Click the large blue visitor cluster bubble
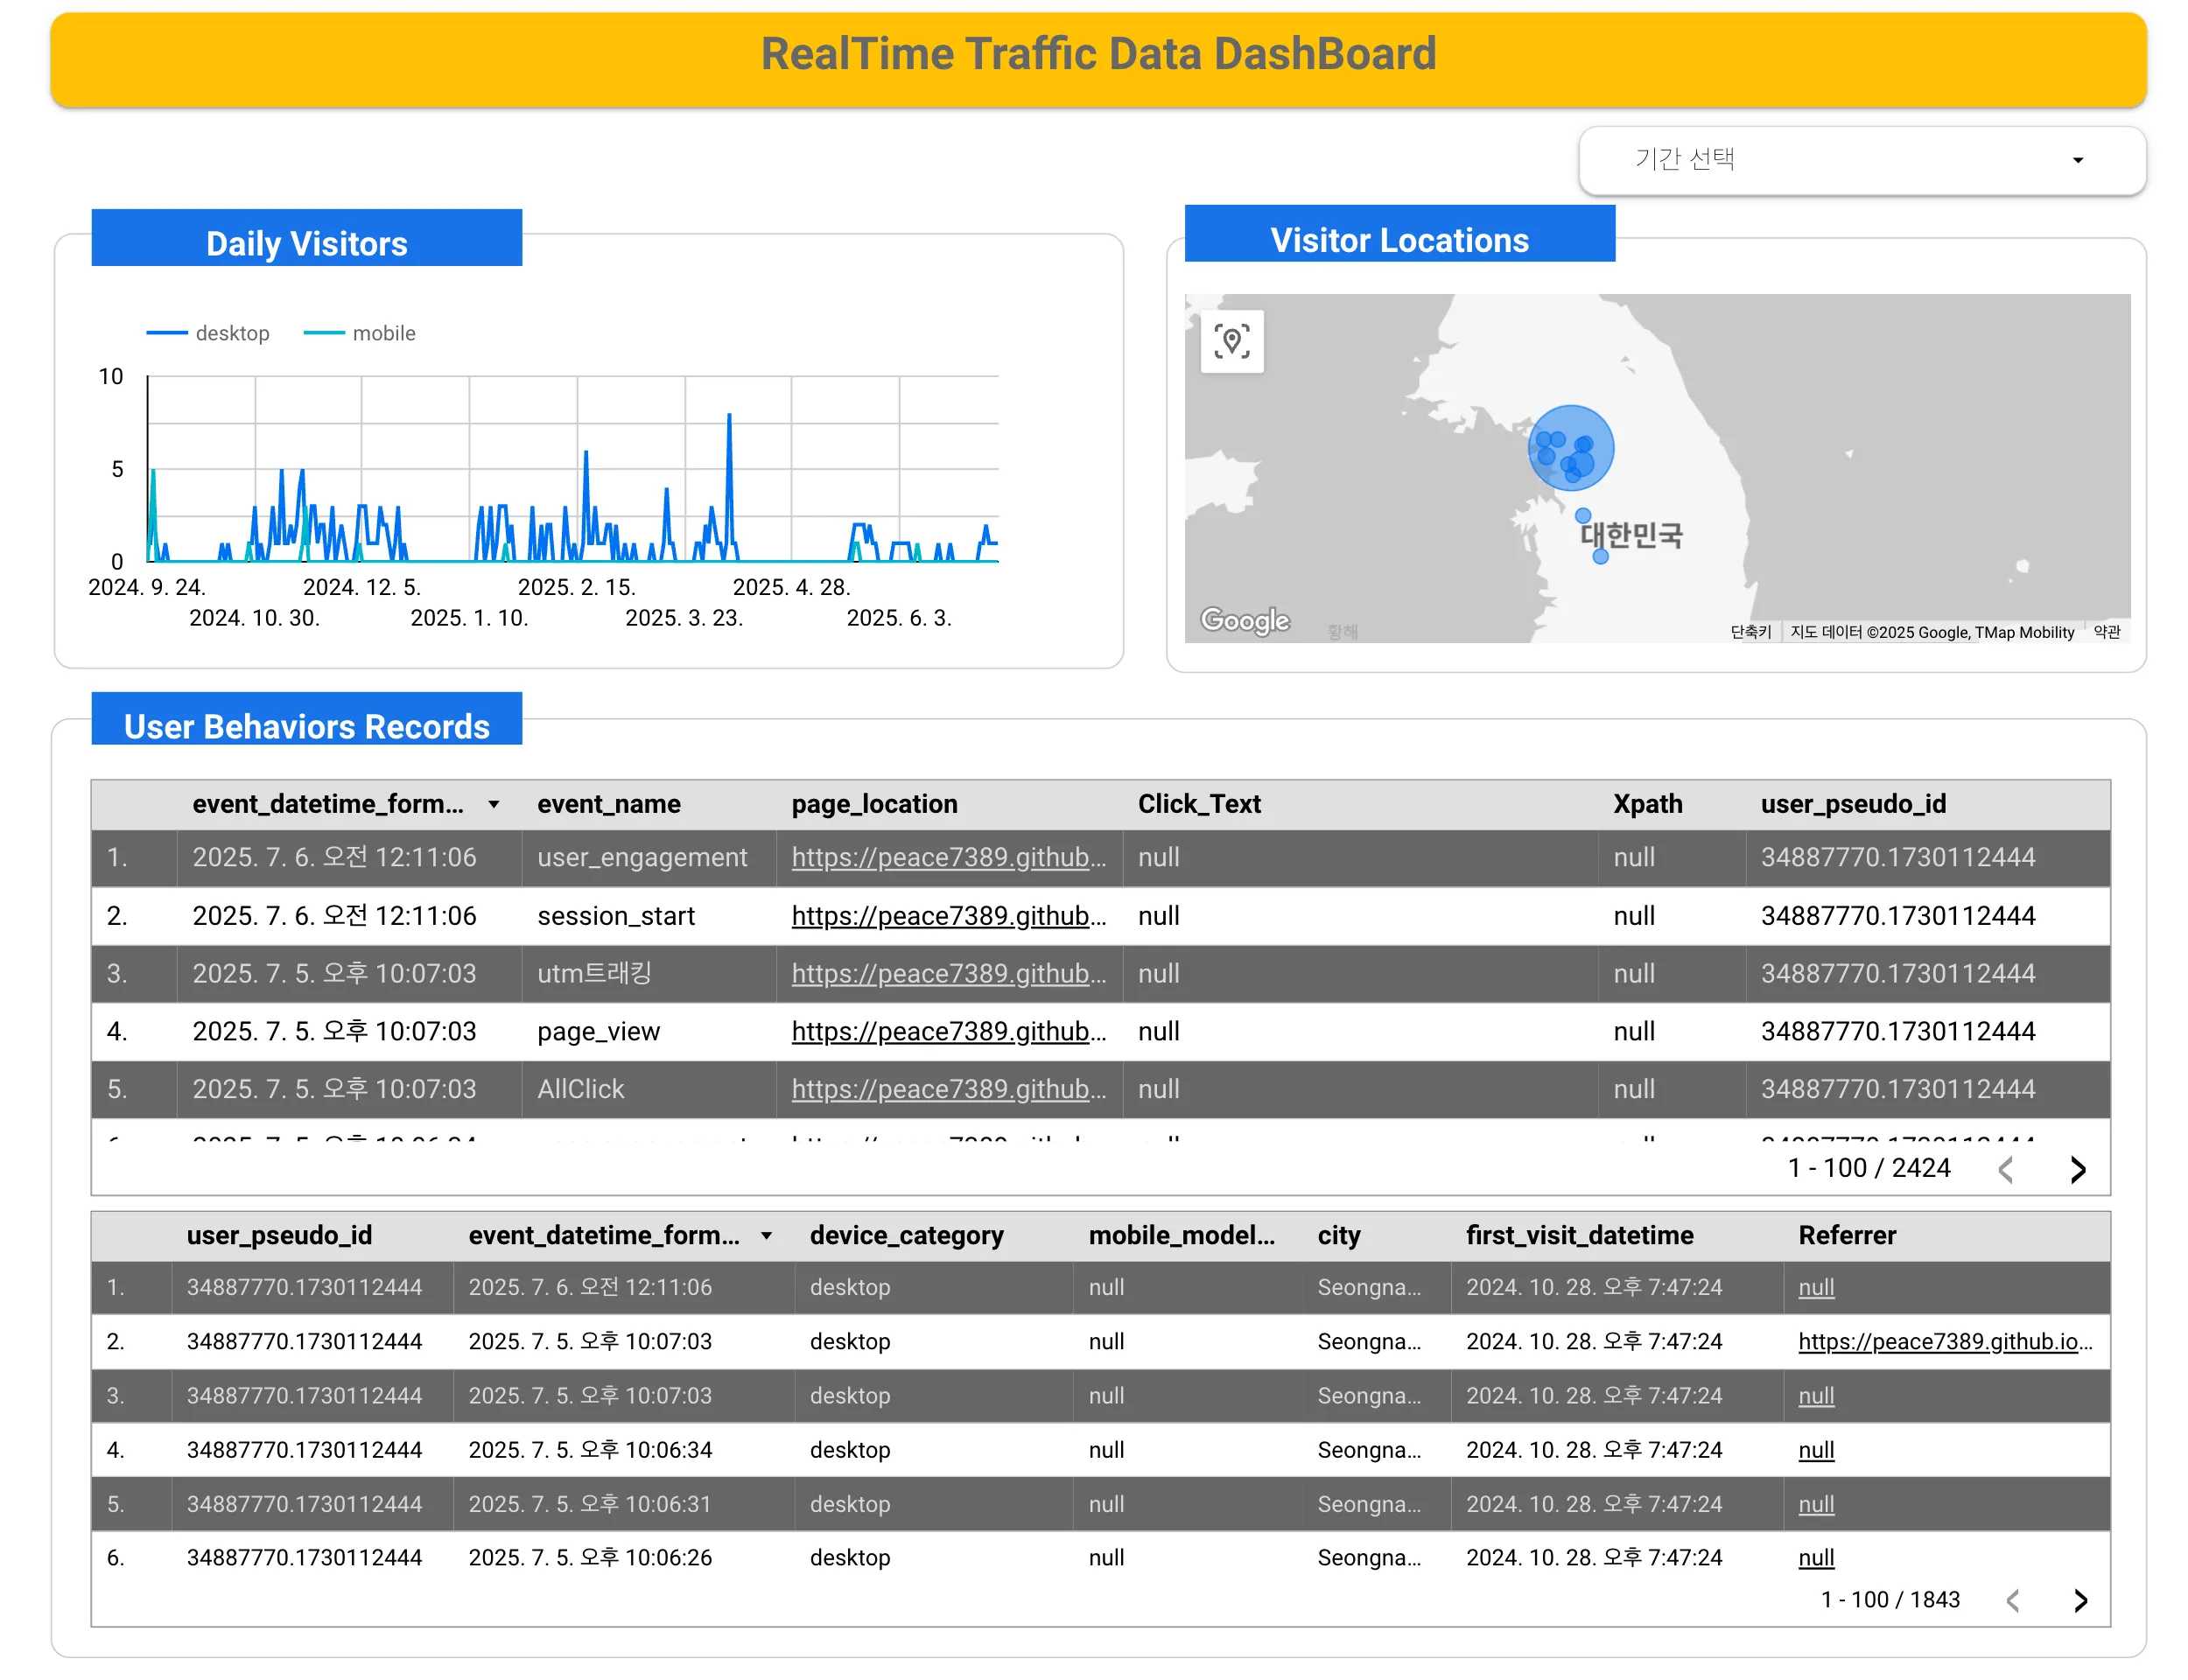This screenshot has width=2188, height=1680. (1570, 447)
